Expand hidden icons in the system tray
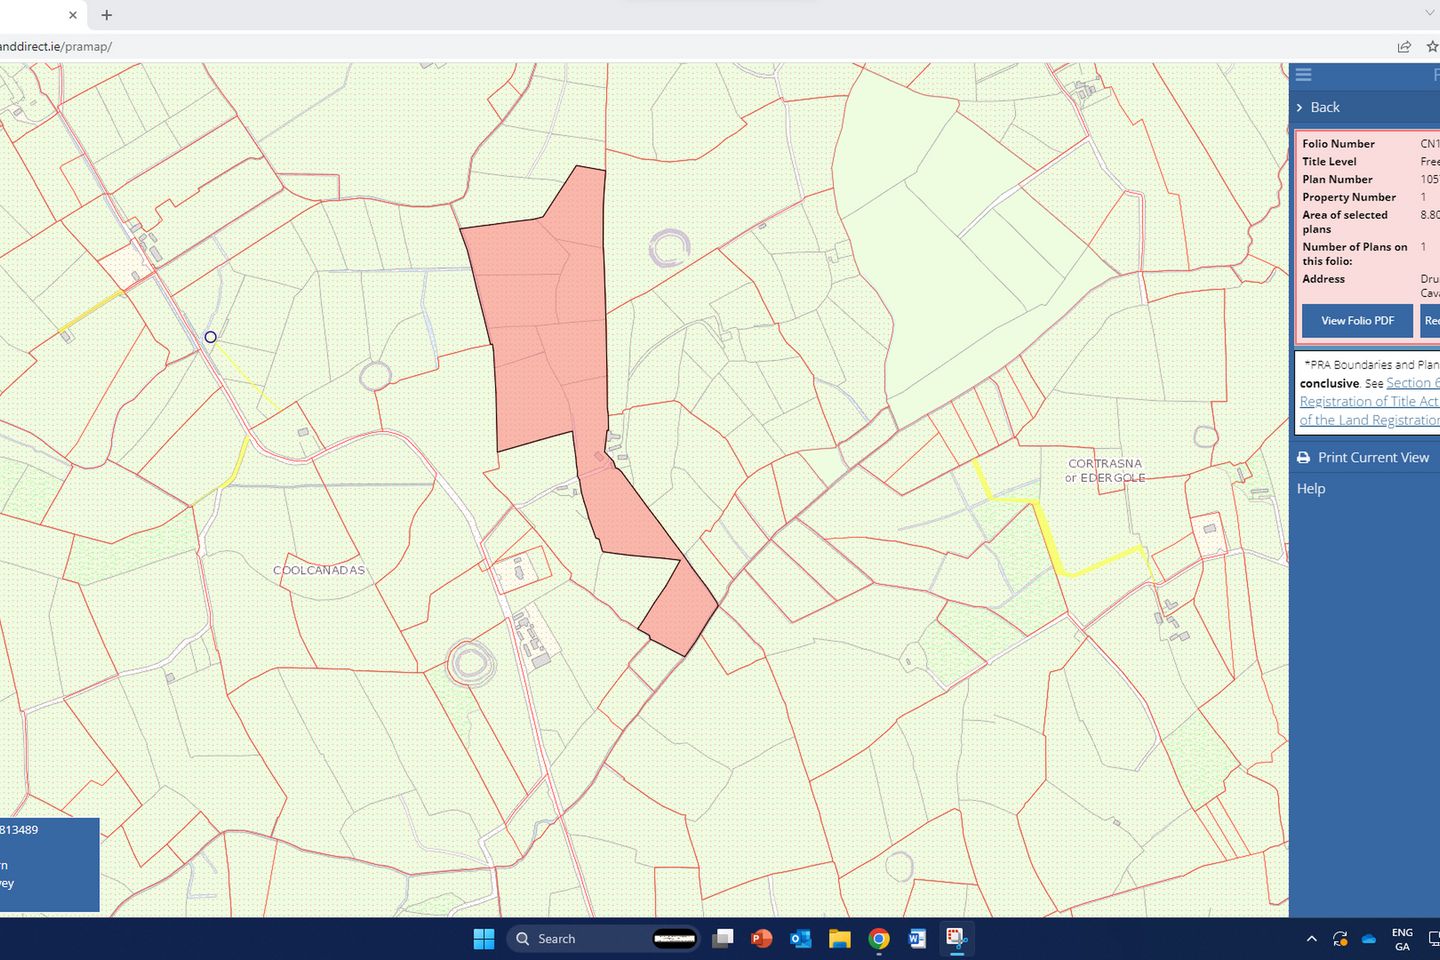The image size is (1440, 960). [1311, 938]
